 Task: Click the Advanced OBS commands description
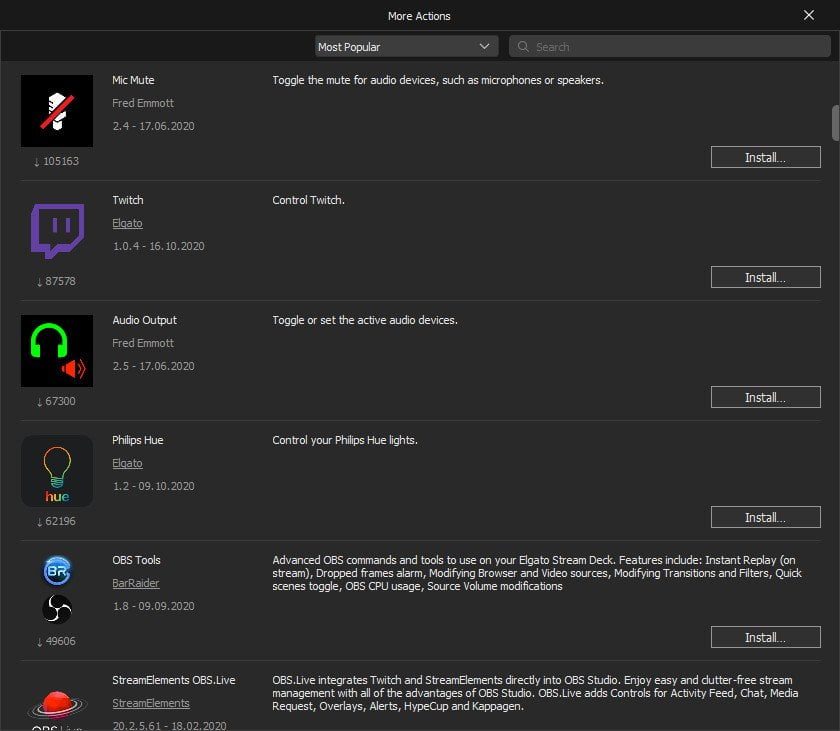[x=537, y=573]
